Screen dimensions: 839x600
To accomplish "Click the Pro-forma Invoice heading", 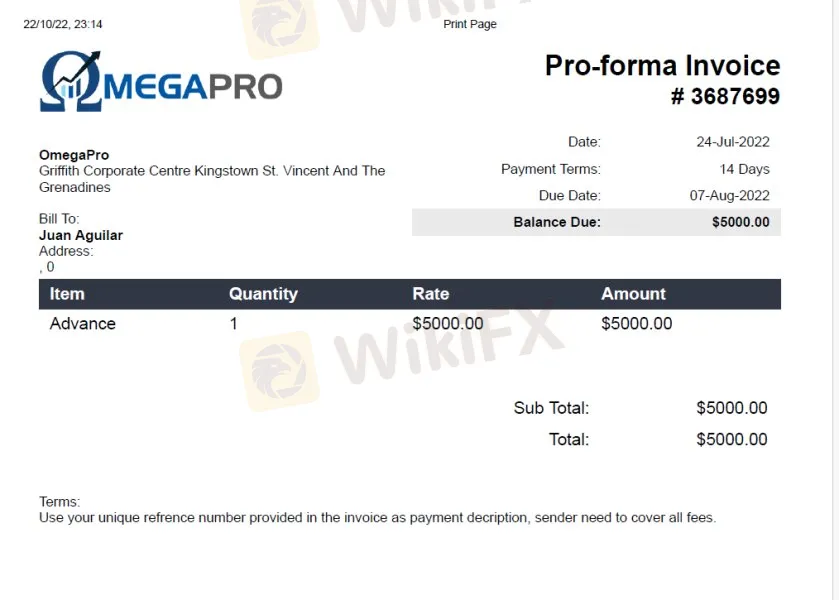I will (x=662, y=66).
